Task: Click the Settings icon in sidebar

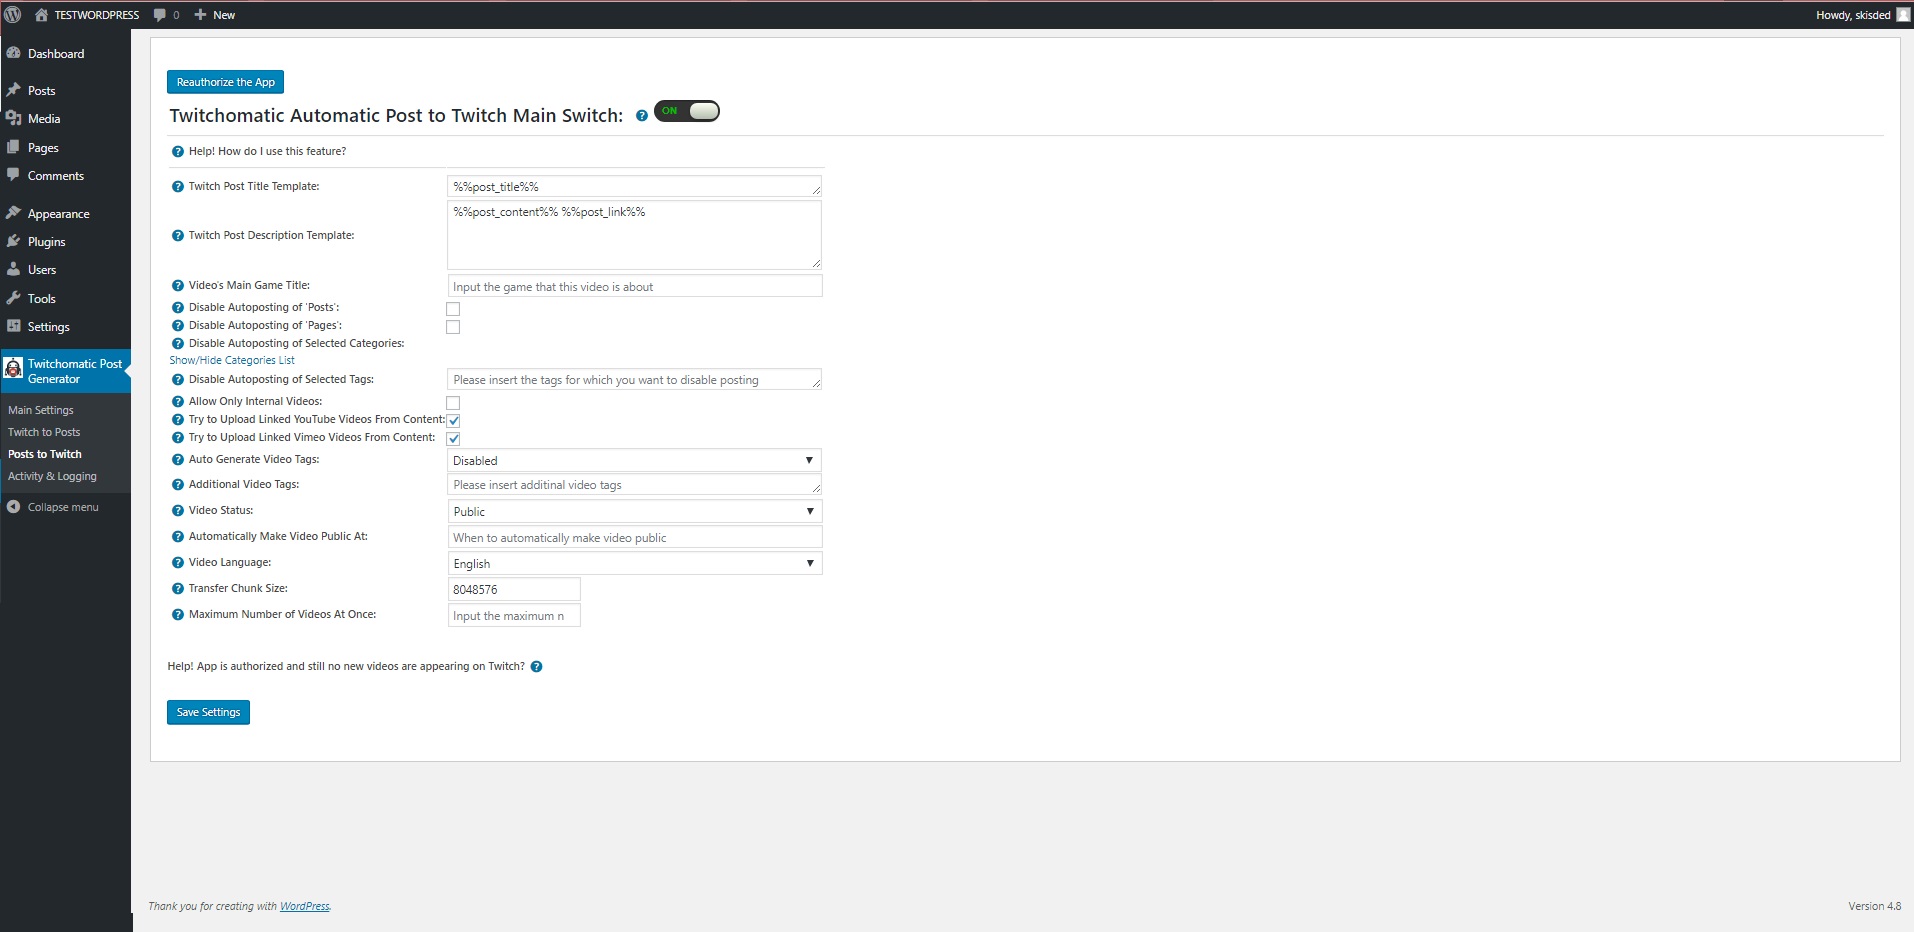Action: click(13, 326)
